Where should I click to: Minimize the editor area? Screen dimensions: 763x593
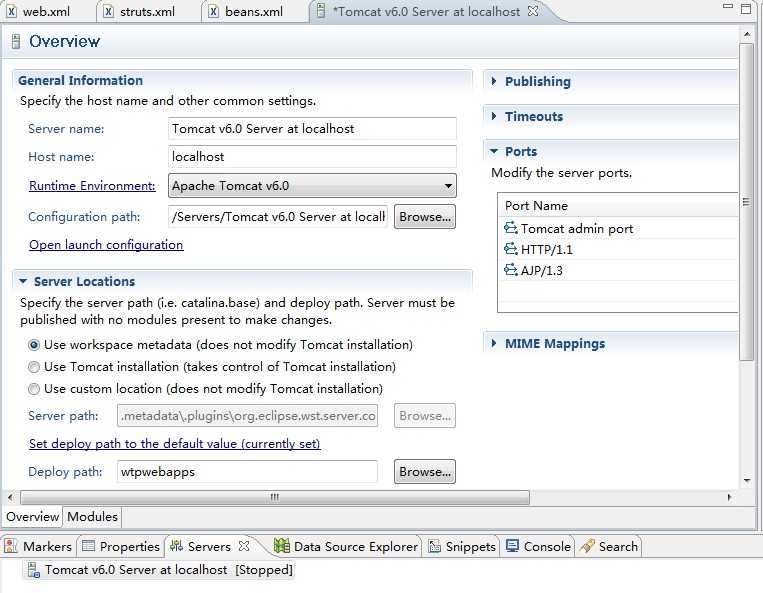(728, 6)
